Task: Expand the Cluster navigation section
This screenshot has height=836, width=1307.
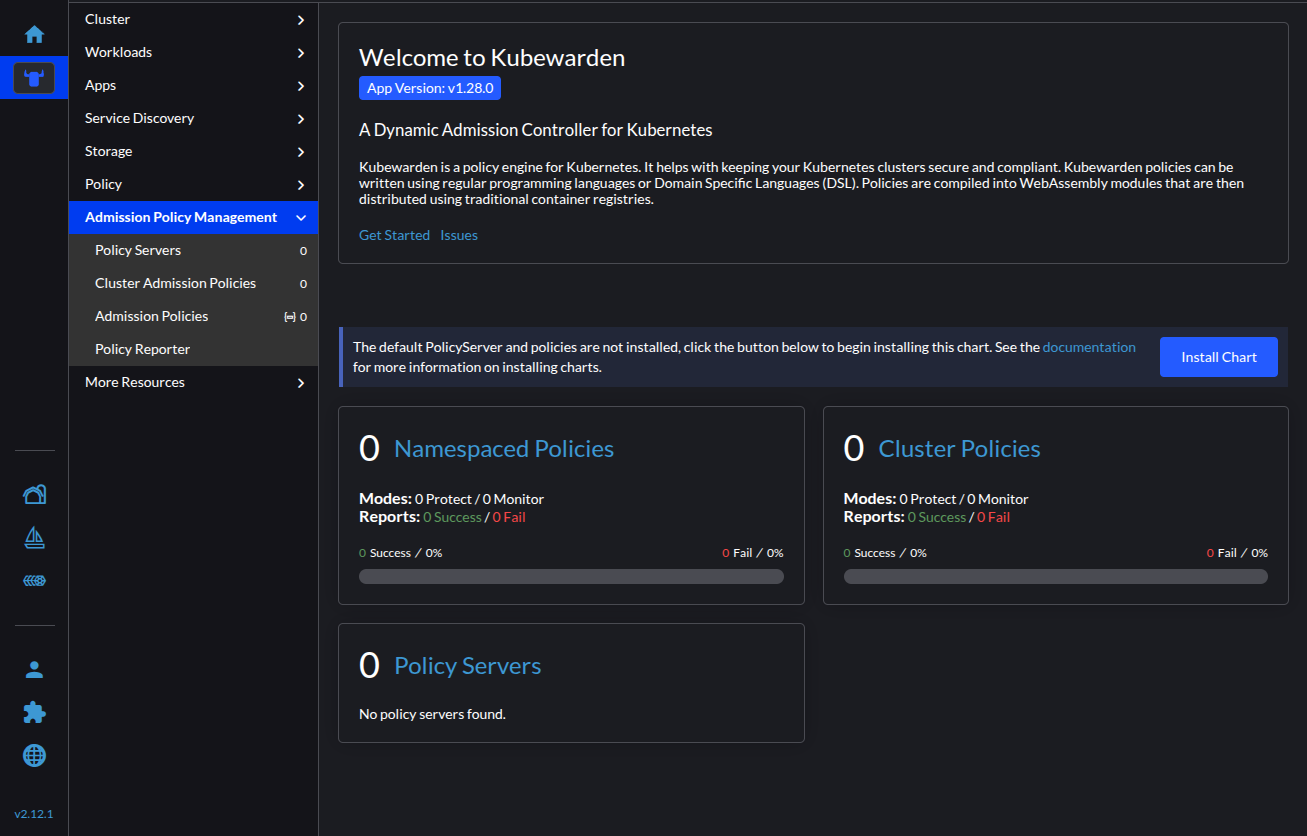Action: click(x=193, y=18)
